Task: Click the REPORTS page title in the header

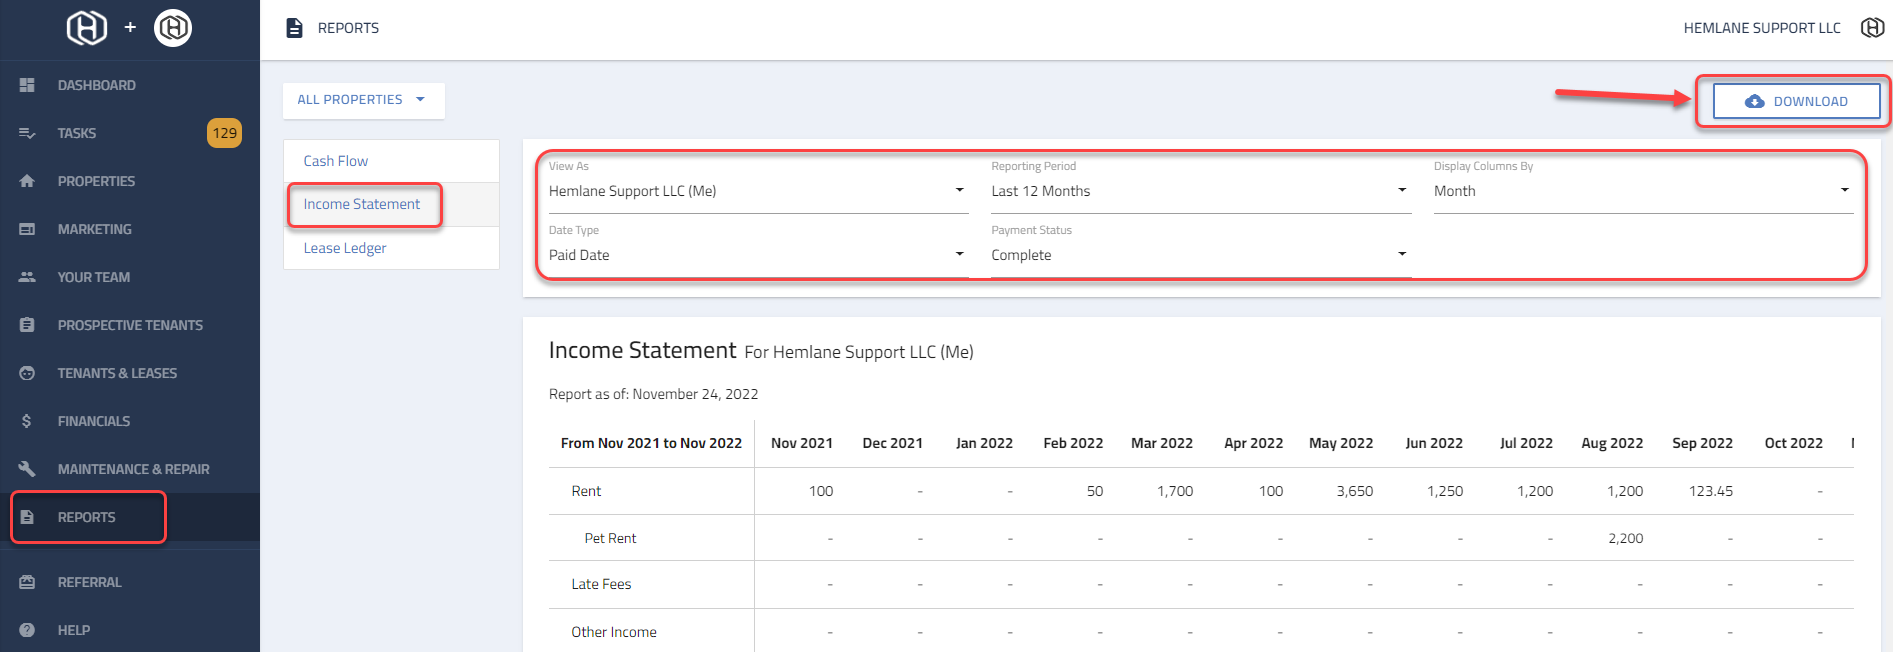Action: 348,28
